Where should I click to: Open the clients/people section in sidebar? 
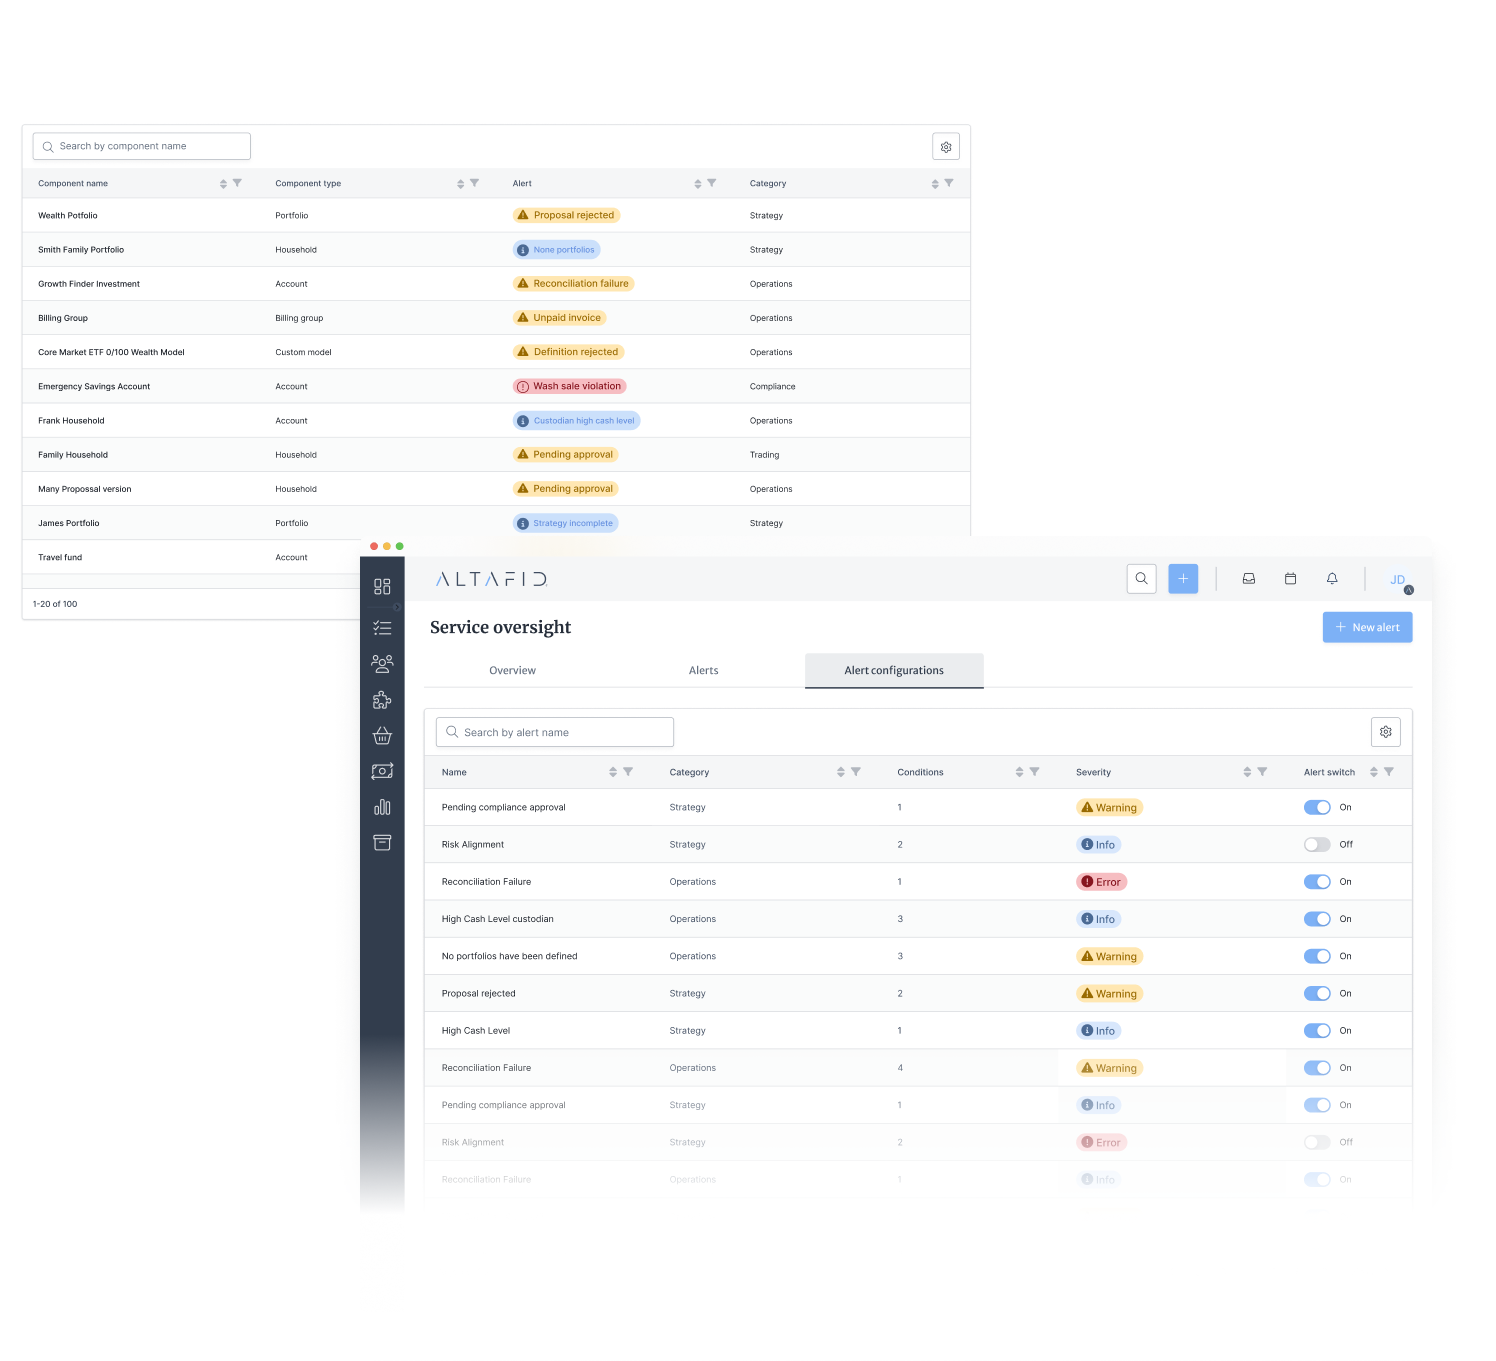click(x=382, y=663)
